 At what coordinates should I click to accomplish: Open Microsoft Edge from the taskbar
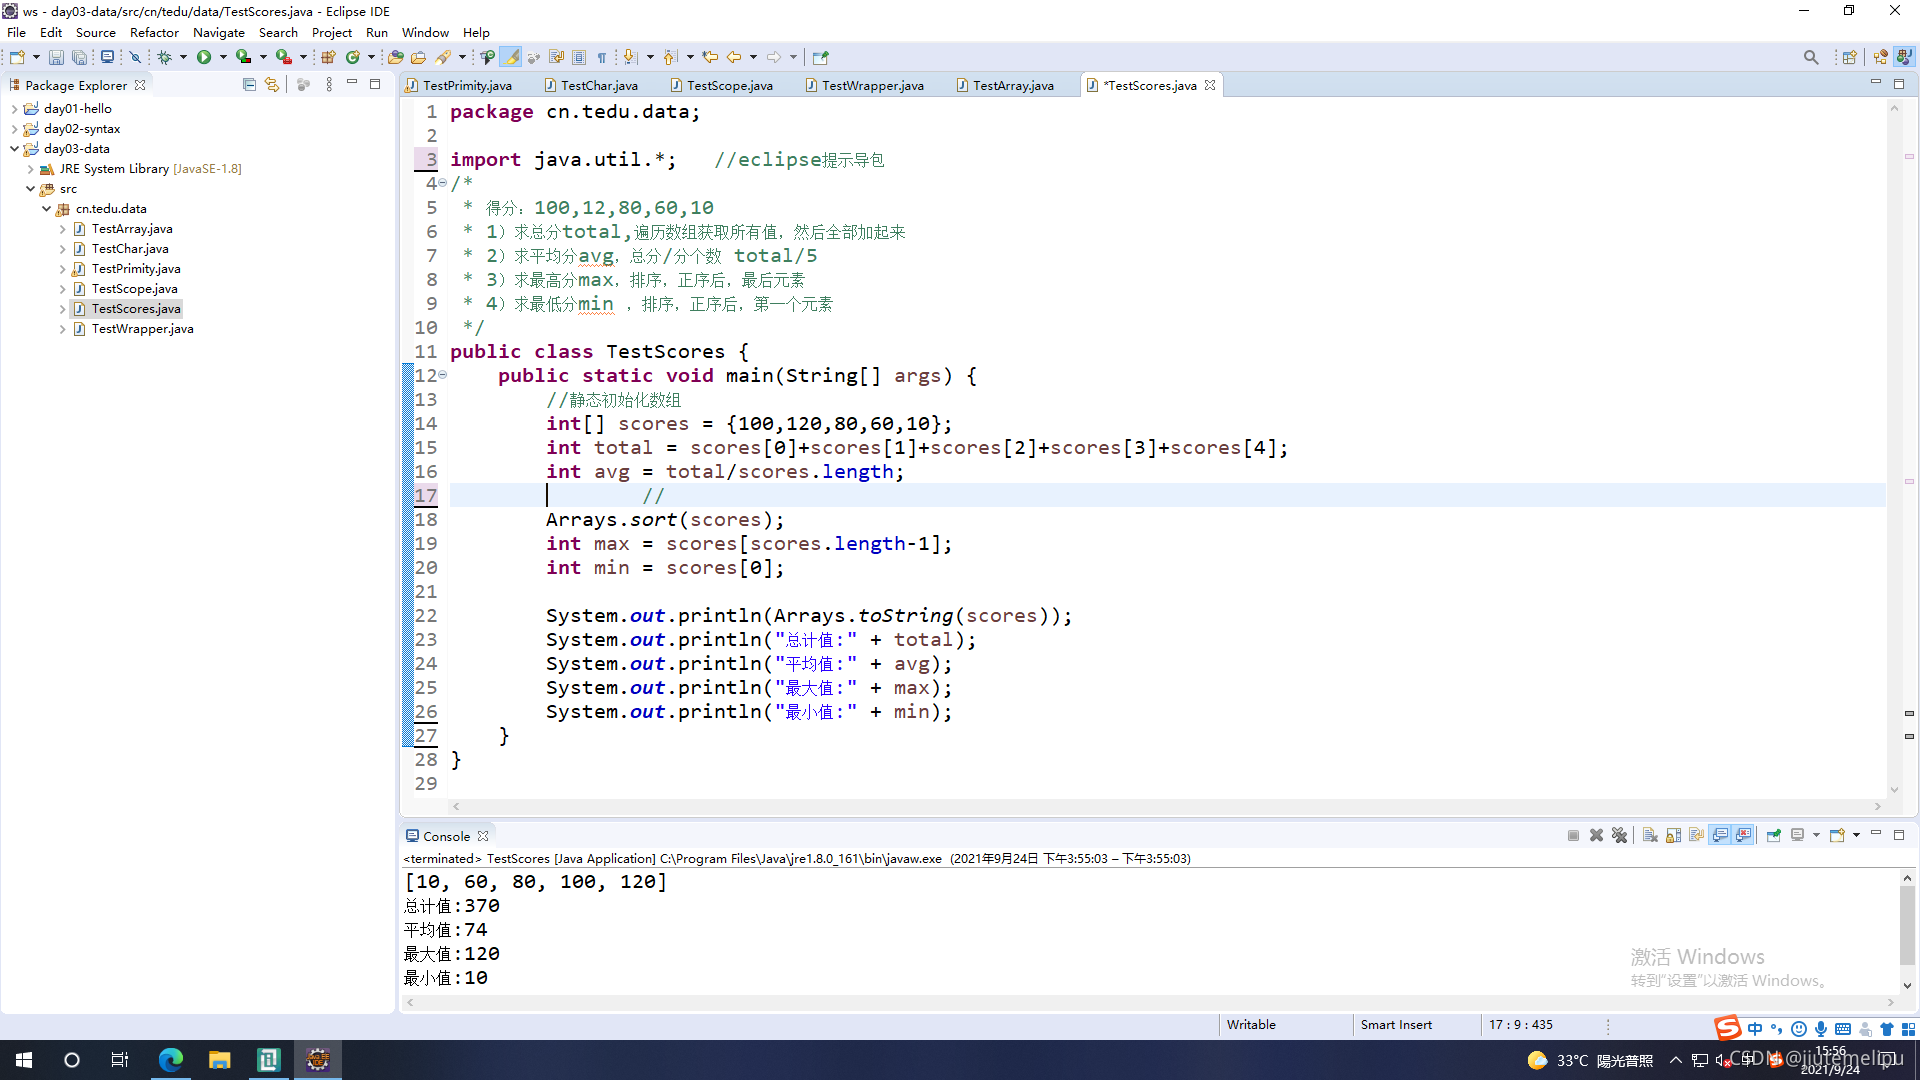pos(170,1060)
